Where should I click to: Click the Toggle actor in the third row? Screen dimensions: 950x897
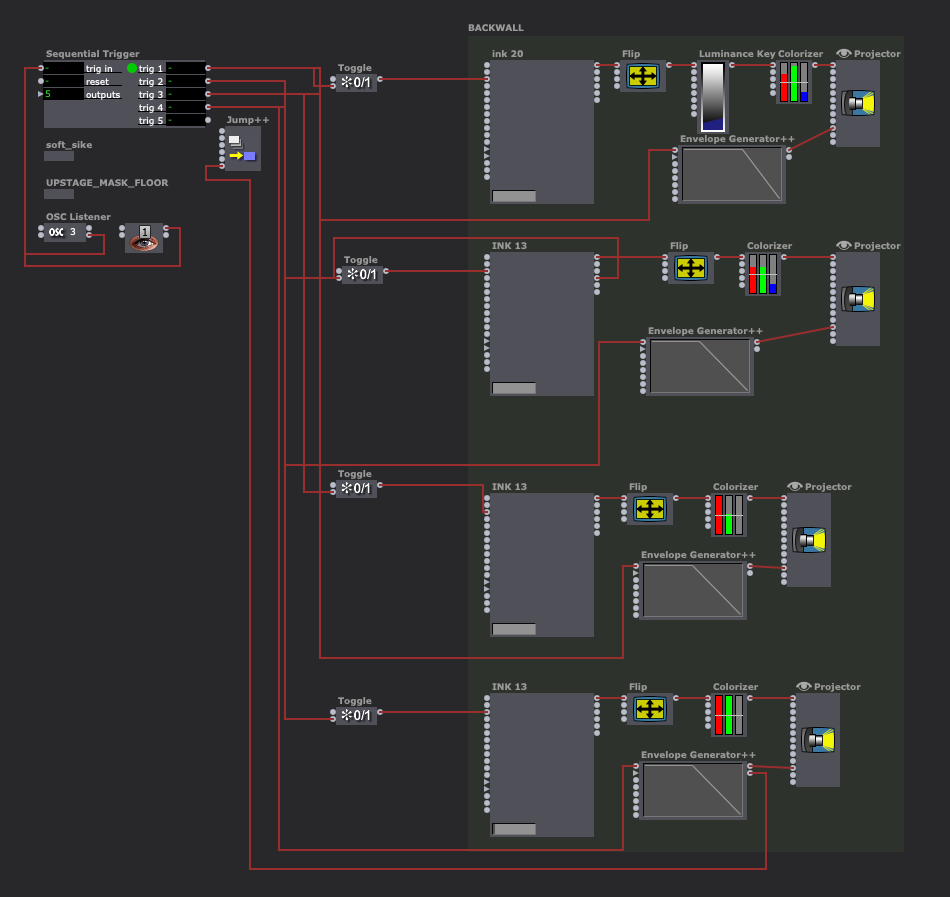coord(356,488)
